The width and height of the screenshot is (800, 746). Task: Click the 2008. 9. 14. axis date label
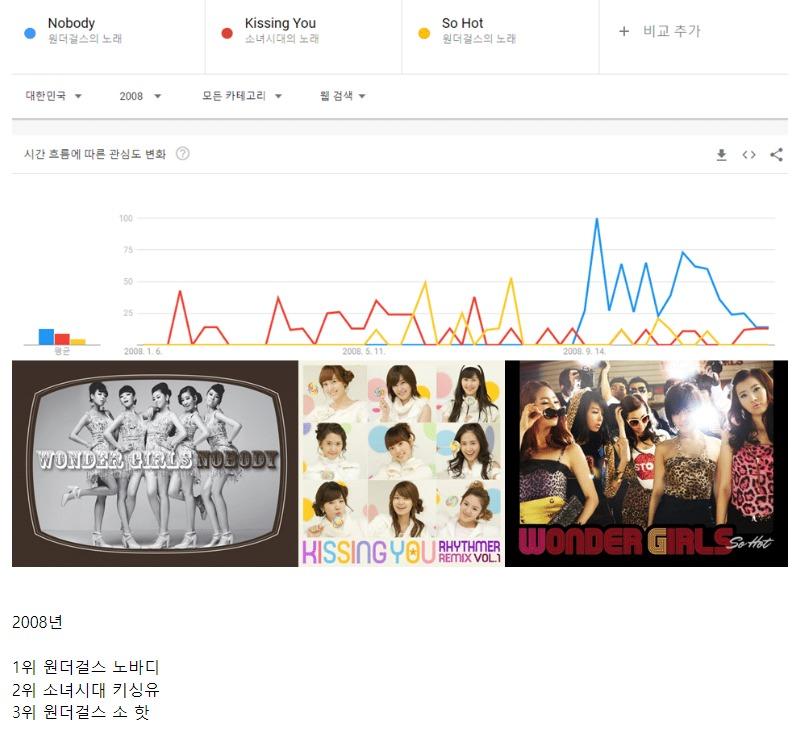click(584, 352)
